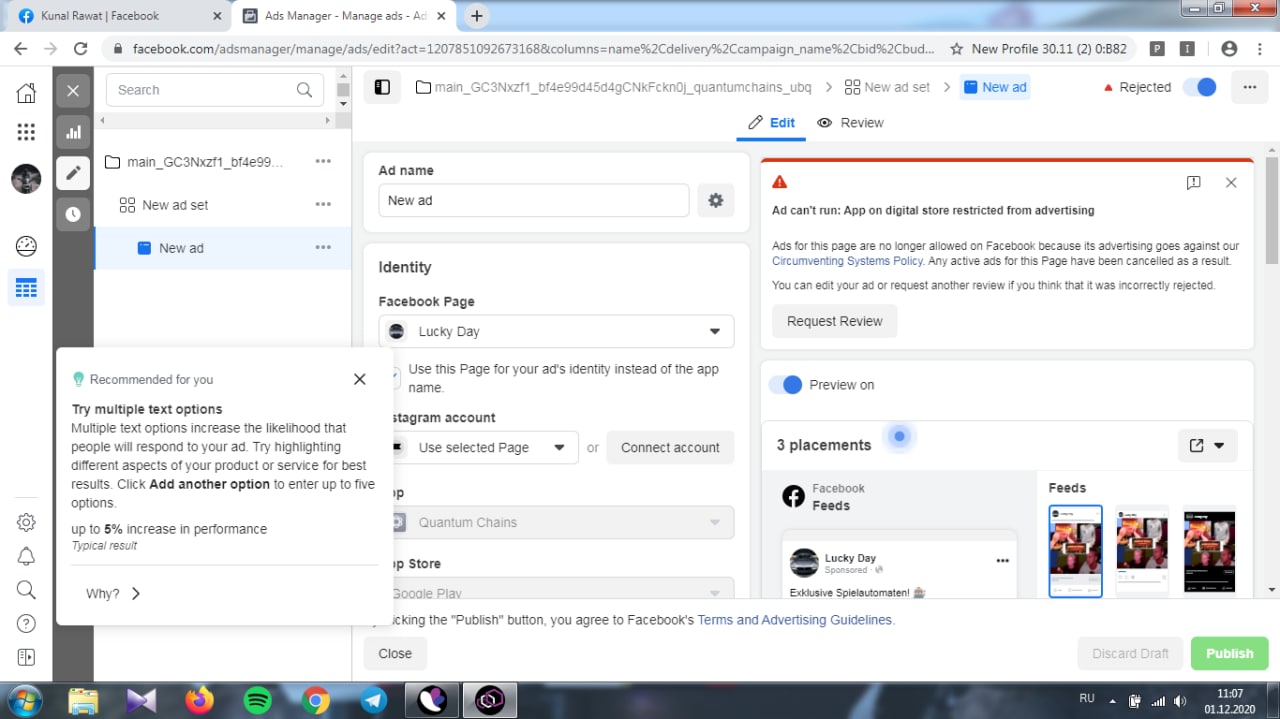Click into the Ad name input field
This screenshot has height=719, width=1280.
pyautogui.click(x=533, y=200)
